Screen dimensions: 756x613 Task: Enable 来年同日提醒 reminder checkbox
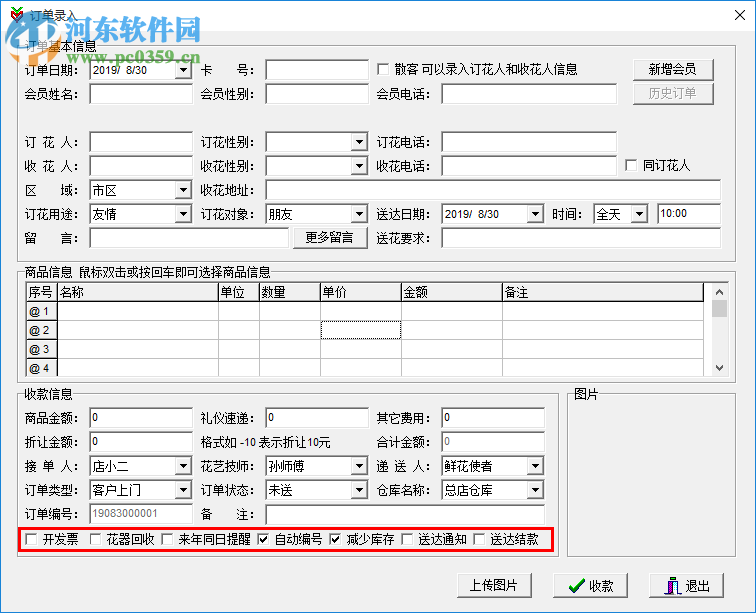167,539
